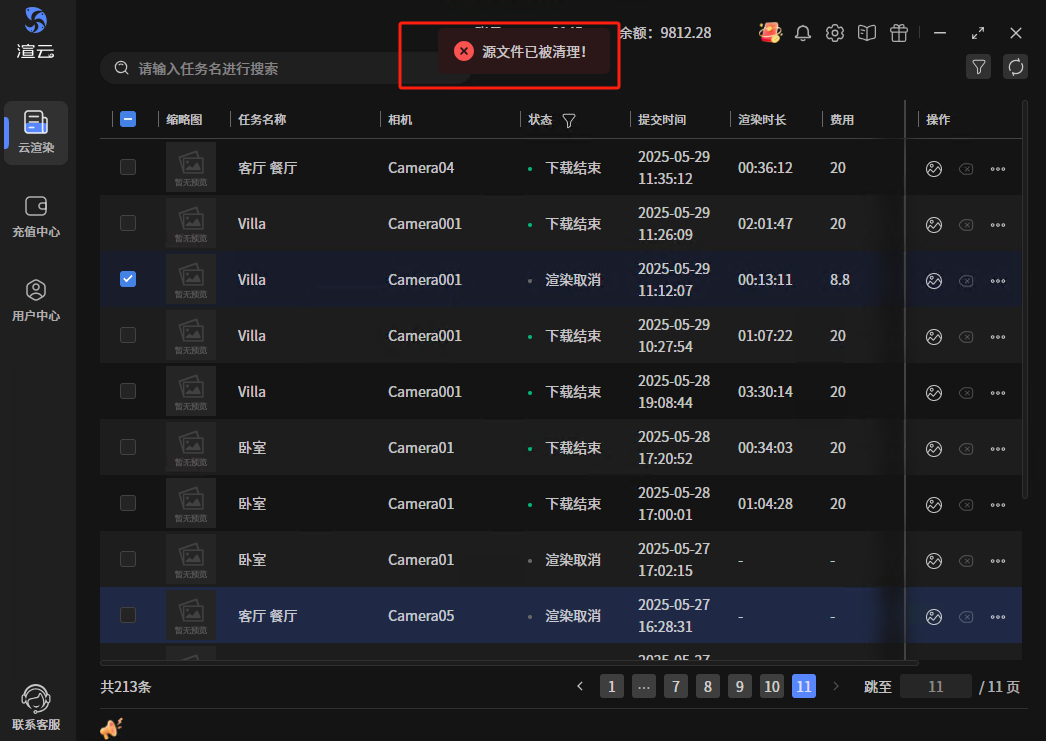This screenshot has width=1046, height=741.
Task: Open the manual book icon
Action: pyautogui.click(x=867, y=33)
